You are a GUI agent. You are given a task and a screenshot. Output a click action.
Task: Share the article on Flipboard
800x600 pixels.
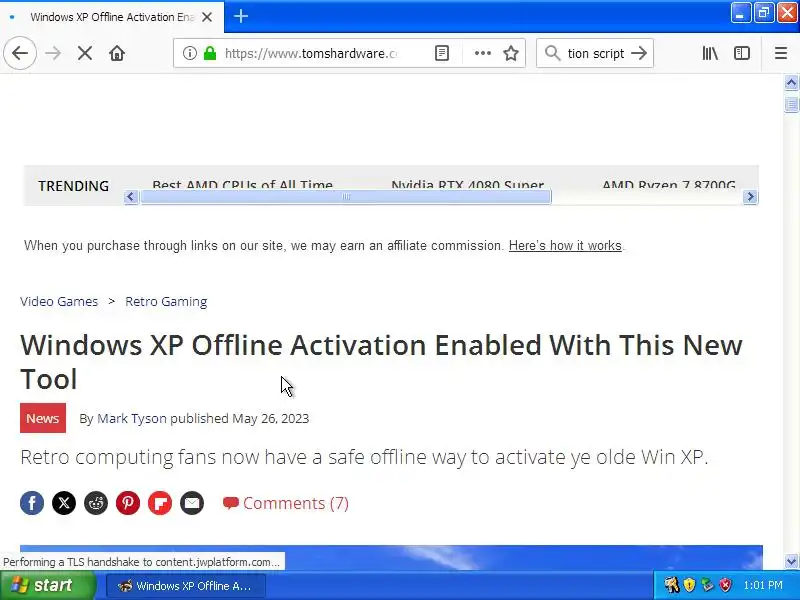(x=160, y=503)
